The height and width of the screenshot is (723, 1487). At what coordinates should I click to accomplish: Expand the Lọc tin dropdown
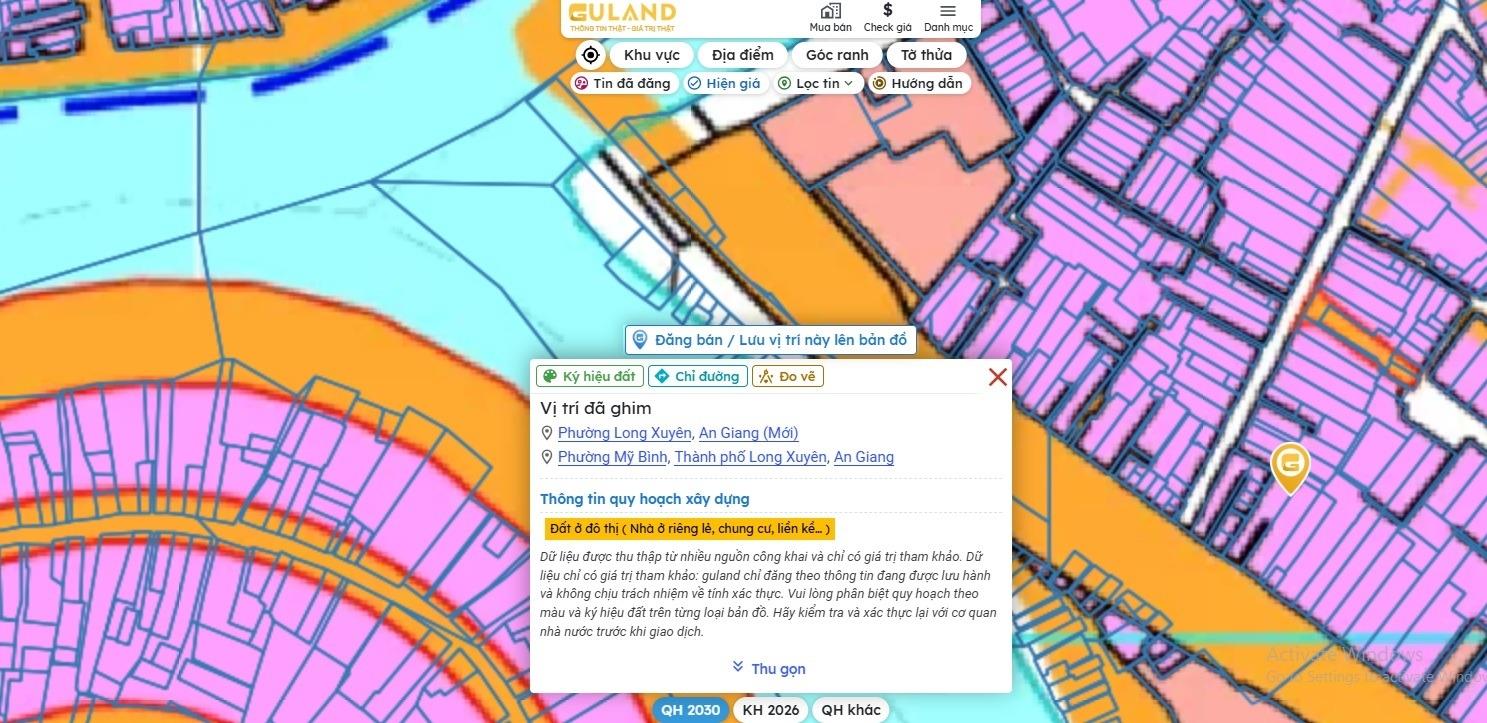tap(817, 83)
